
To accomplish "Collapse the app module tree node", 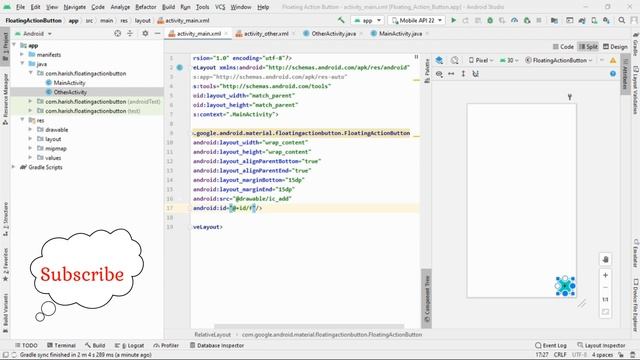I will click(x=14, y=45).
